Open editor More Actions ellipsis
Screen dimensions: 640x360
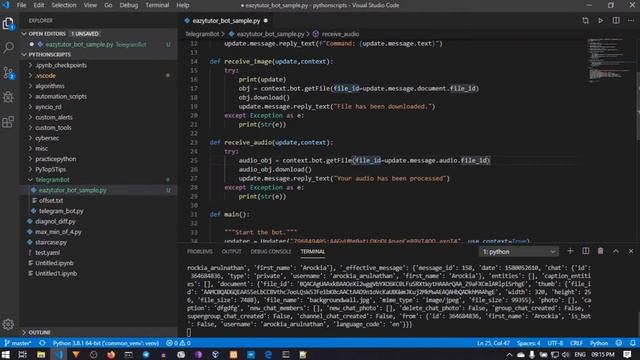pos(631,20)
